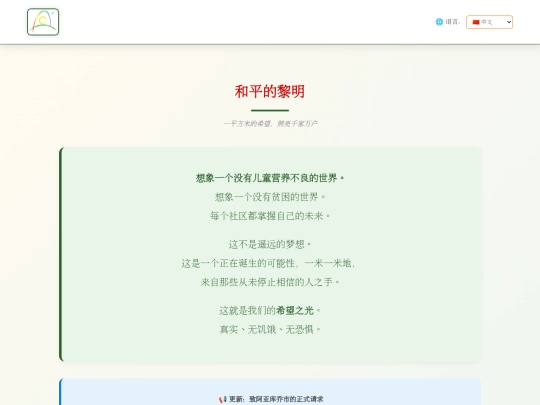Click the line 真实、无饥饿、无恐惧
The image size is (540, 405).
click(270, 330)
